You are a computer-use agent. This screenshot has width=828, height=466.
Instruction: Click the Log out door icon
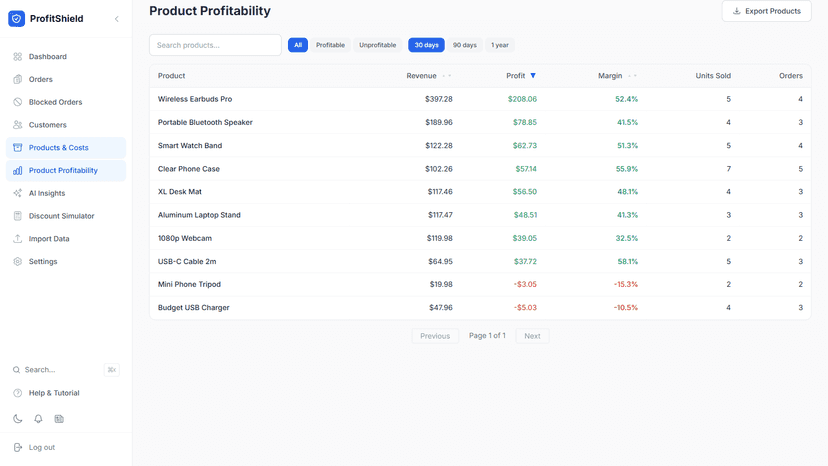pos(17,448)
